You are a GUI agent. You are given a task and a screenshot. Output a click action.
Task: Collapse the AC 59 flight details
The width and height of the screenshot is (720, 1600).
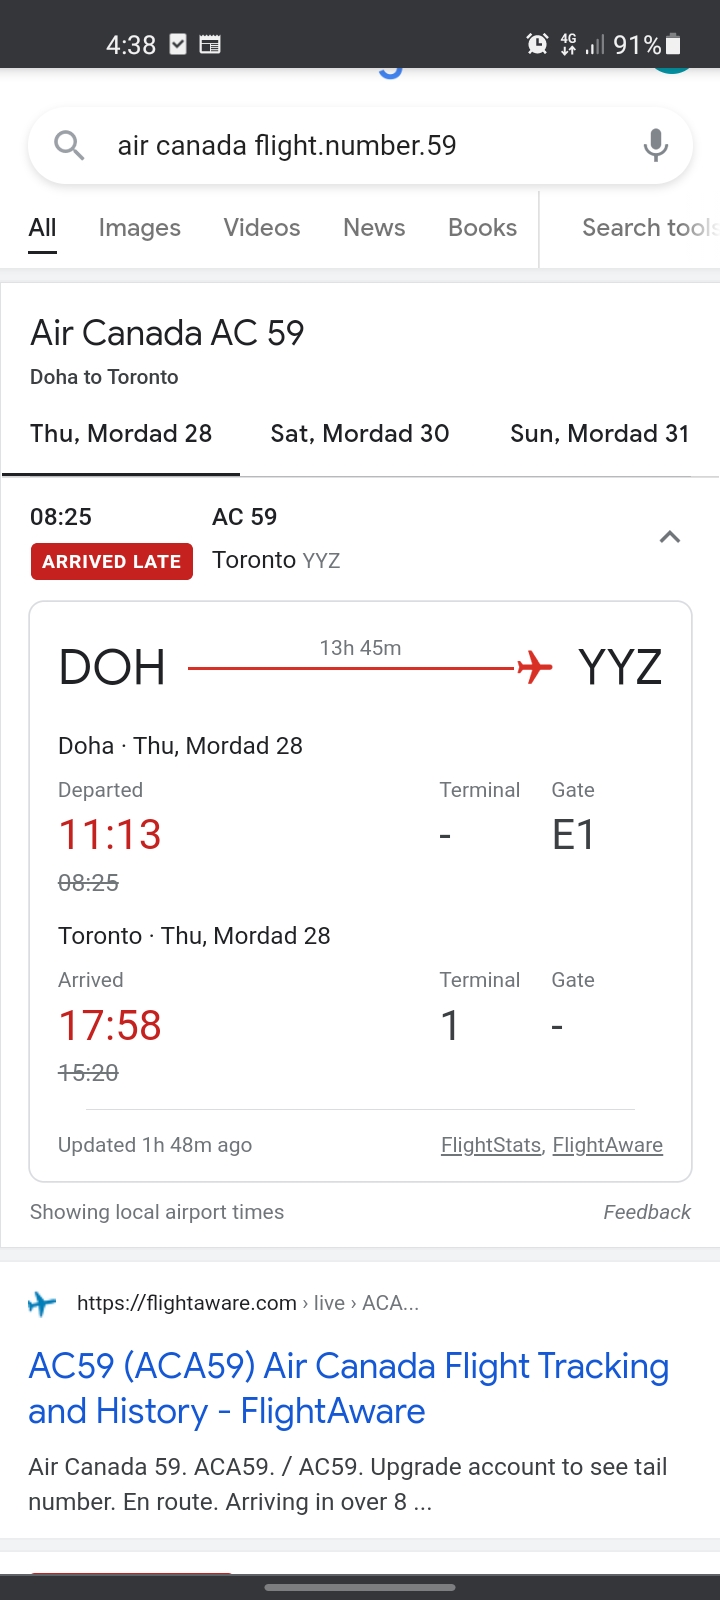pyautogui.click(x=669, y=537)
